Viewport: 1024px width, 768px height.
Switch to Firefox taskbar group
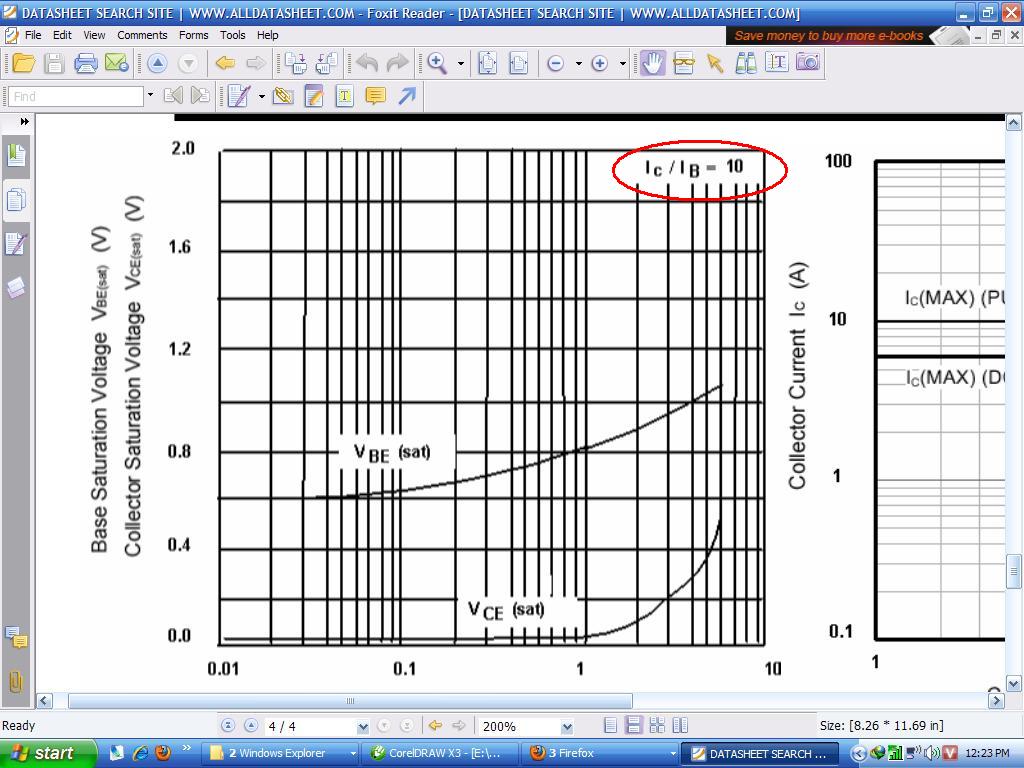pos(601,753)
